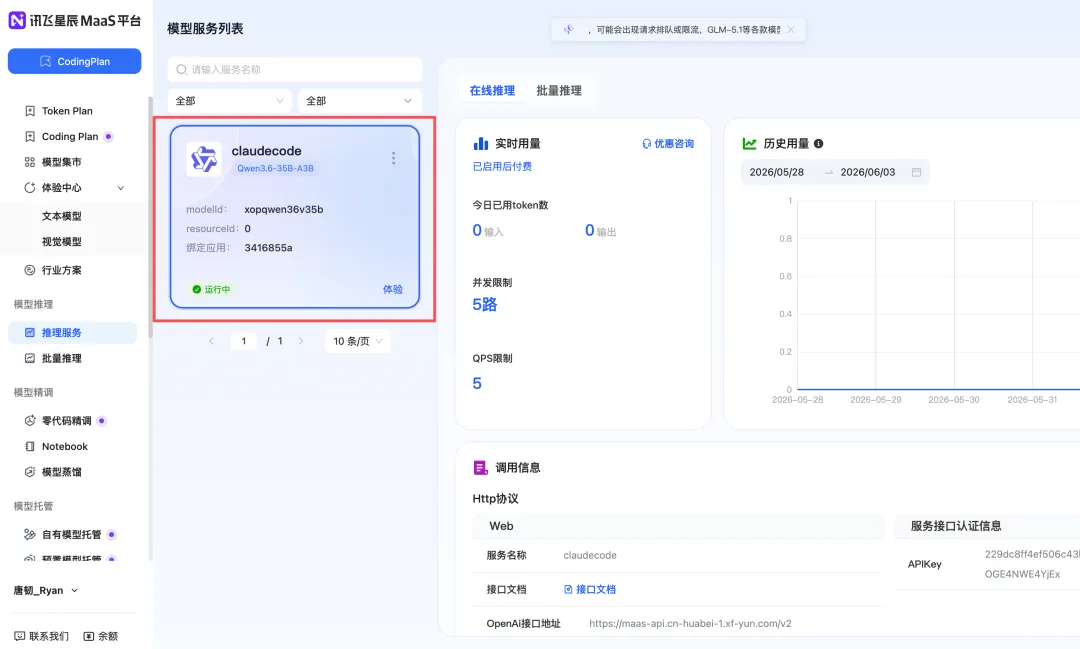Click start date 2026/05/28 field
This screenshot has height=649, width=1080.
pyautogui.click(x=777, y=172)
